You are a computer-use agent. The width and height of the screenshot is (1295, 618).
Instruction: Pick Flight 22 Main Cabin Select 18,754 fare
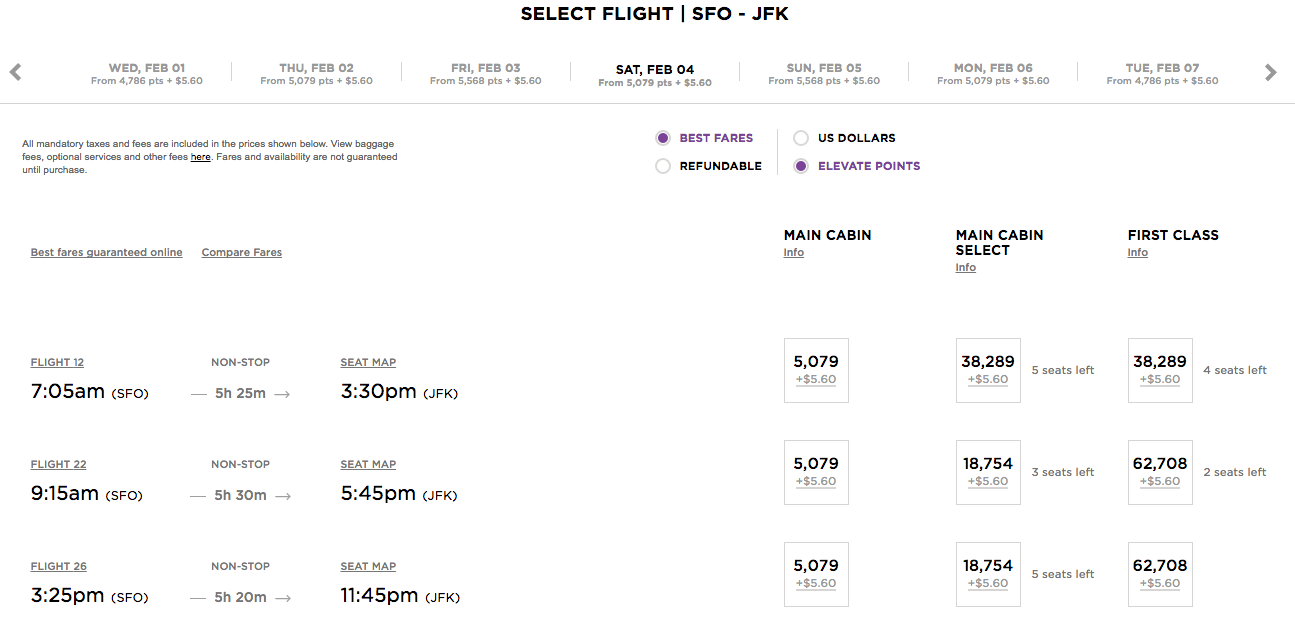click(x=988, y=472)
